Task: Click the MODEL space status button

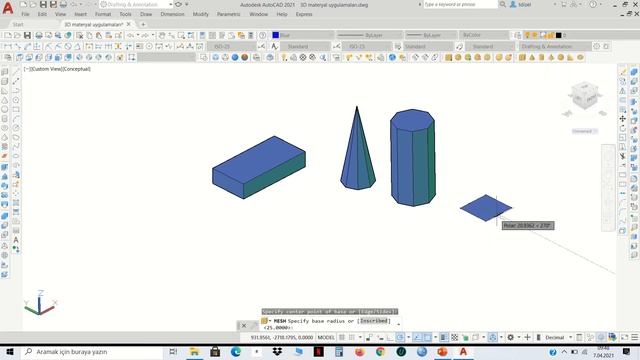Action: 326,338
